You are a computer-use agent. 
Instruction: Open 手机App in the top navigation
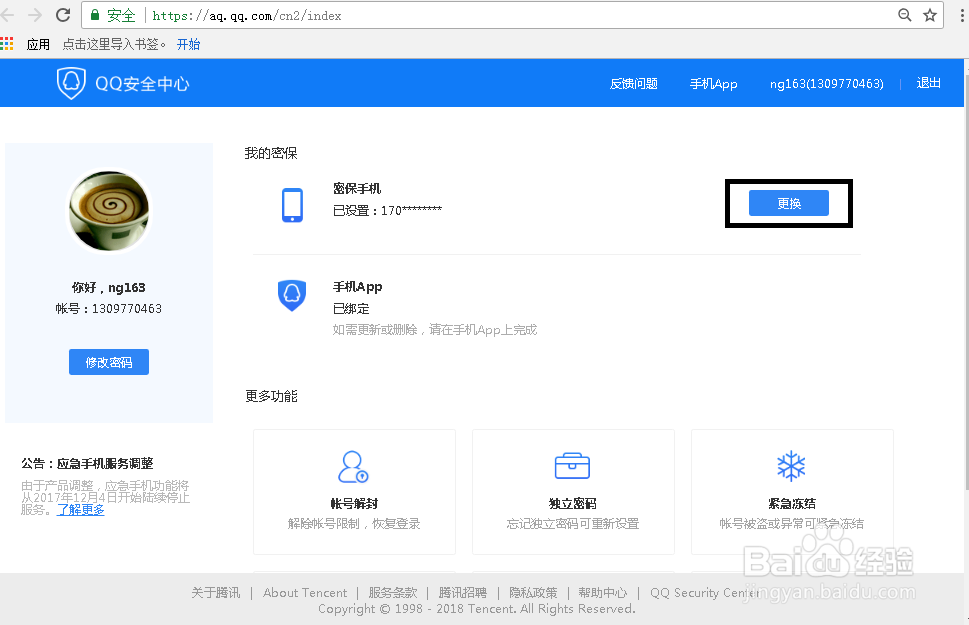(x=714, y=83)
